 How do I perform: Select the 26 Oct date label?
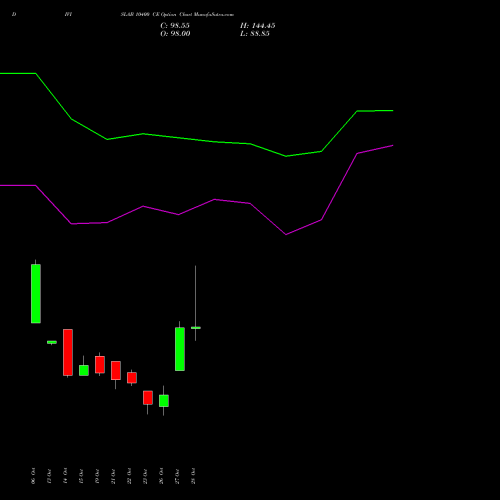click(161, 476)
